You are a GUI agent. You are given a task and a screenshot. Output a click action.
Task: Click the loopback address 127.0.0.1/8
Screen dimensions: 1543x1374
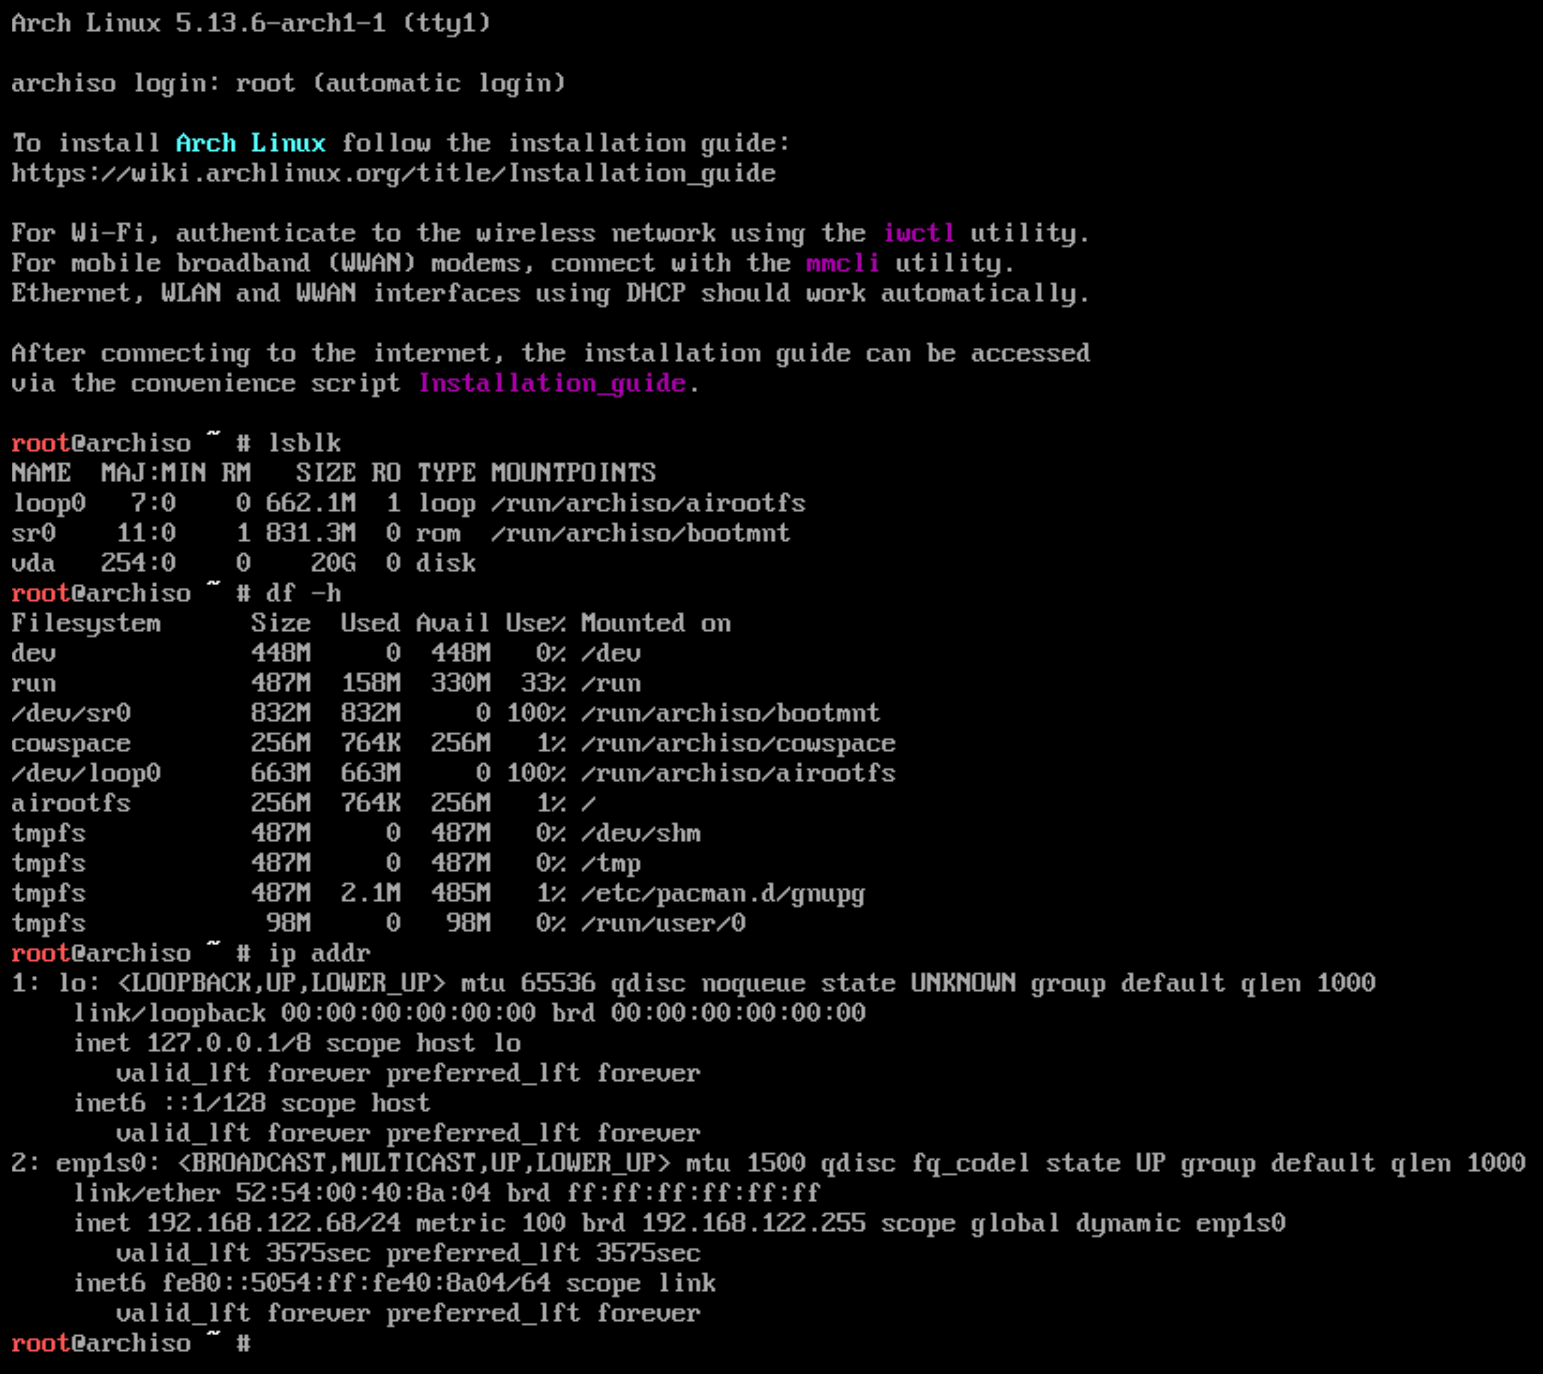(x=228, y=1043)
